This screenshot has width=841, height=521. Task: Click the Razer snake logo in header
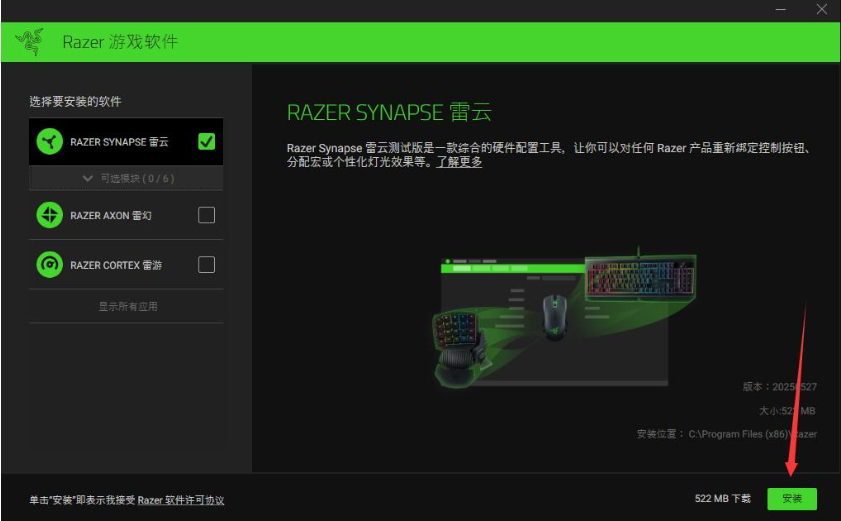pyautogui.click(x=30, y=42)
